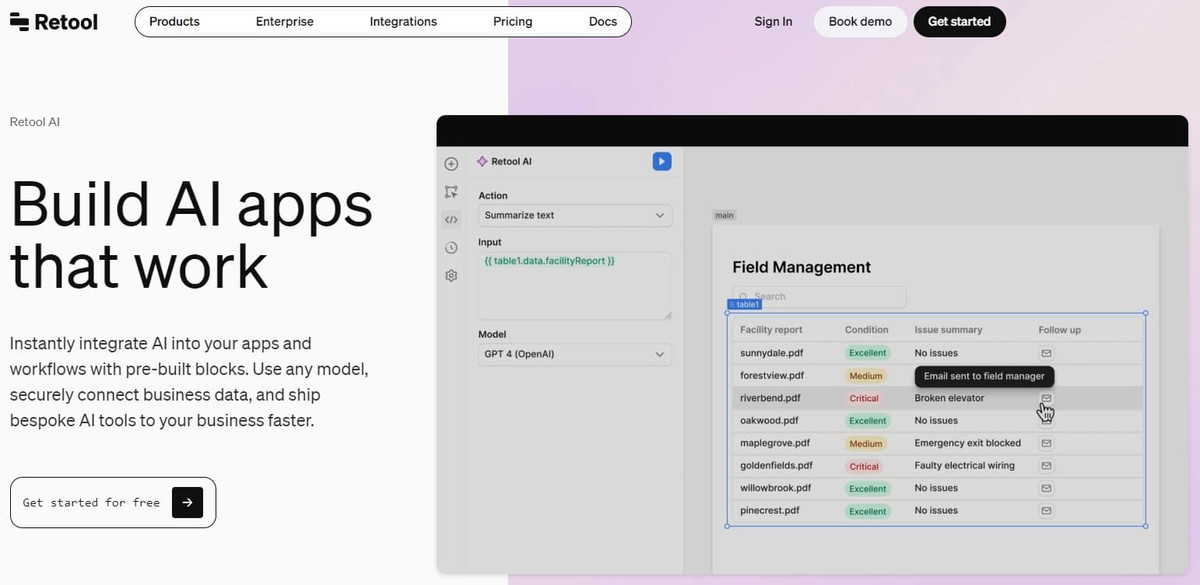Click the Medium badge for maplegrove.pdf
The height and width of the screenshot is (585, 1200).
click(x=866, y=443)
